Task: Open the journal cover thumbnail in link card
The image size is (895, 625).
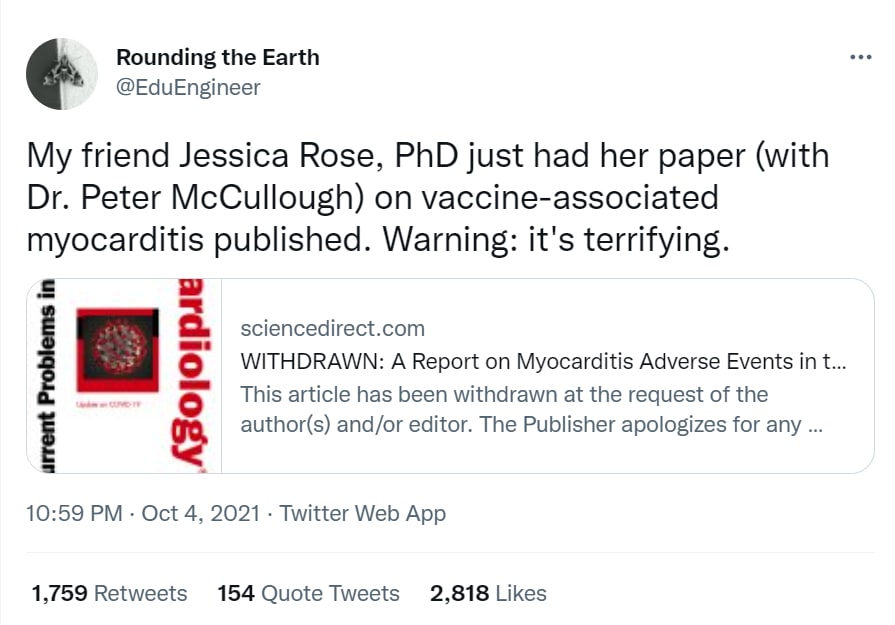Action: (x=125, y=376)
